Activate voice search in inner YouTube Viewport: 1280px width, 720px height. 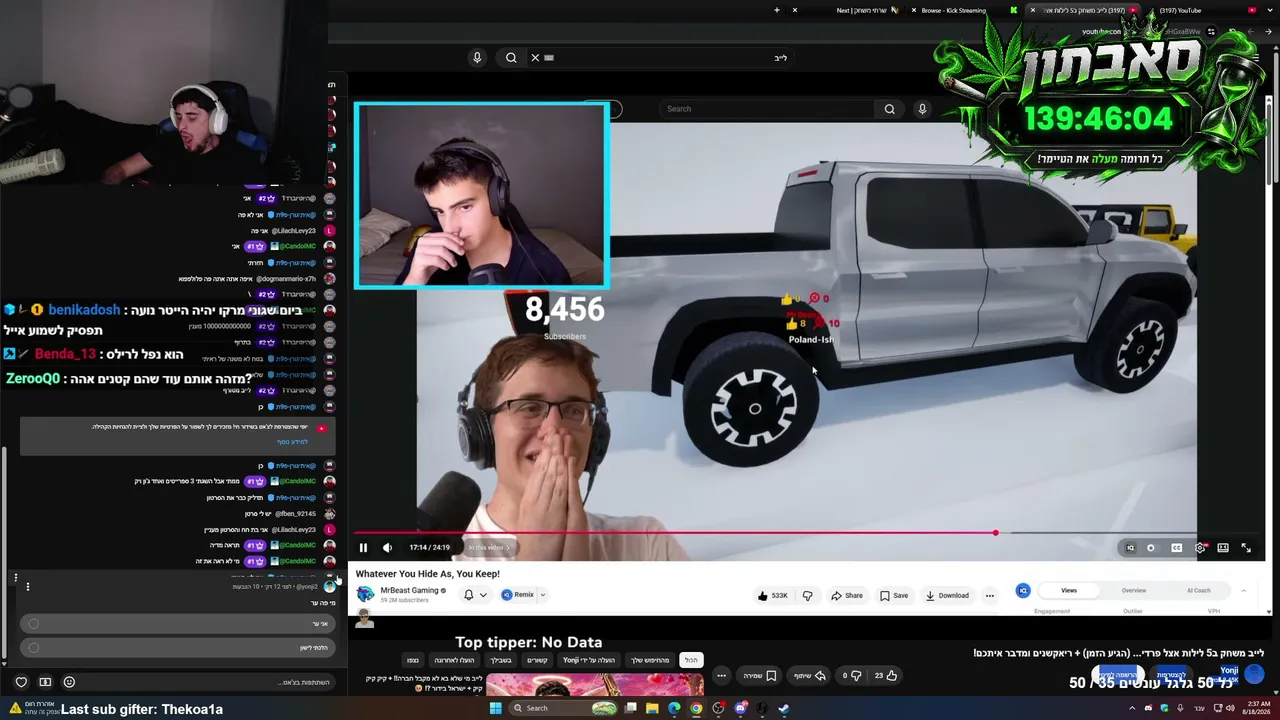pos(922,109)
